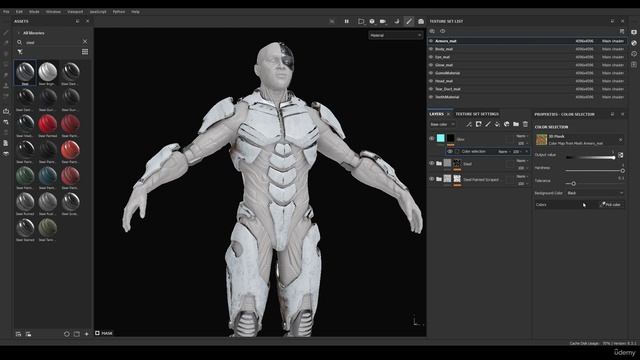Clear the Assets search text
This screenshot has height=360, width=640.
pyautogui.click(x=85, y=42)
